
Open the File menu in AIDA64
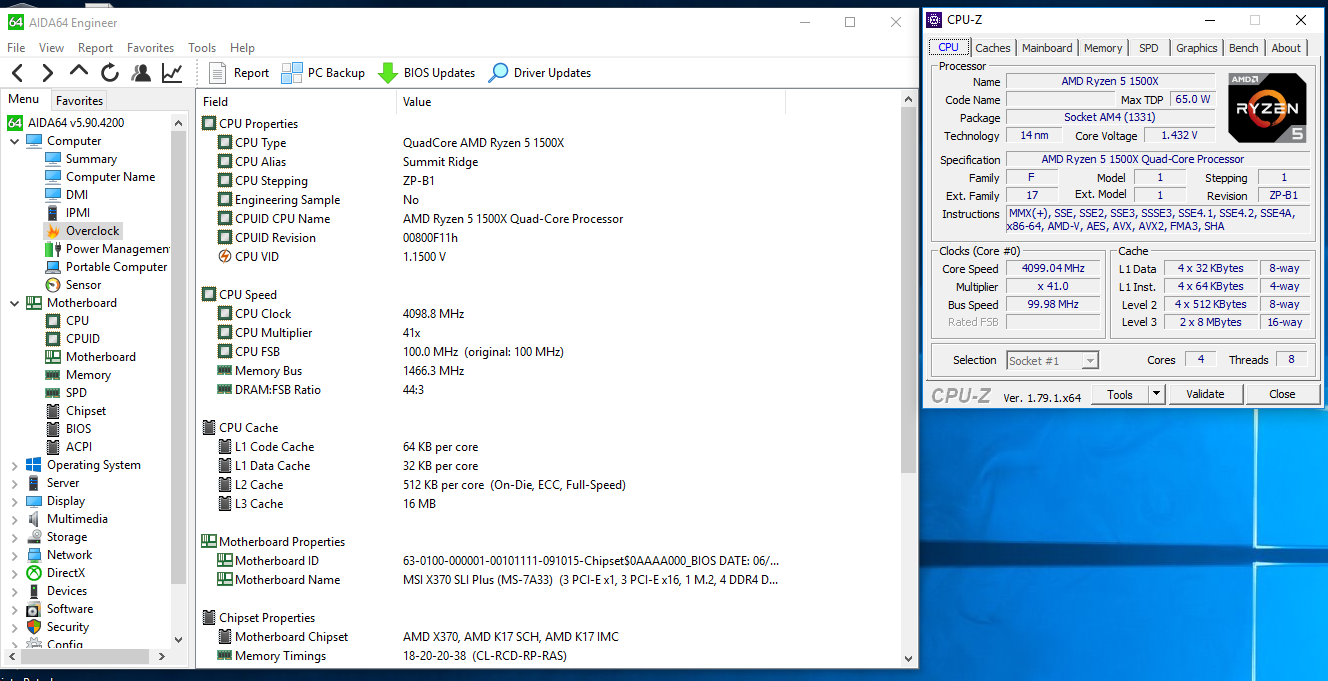coord(16,47)
